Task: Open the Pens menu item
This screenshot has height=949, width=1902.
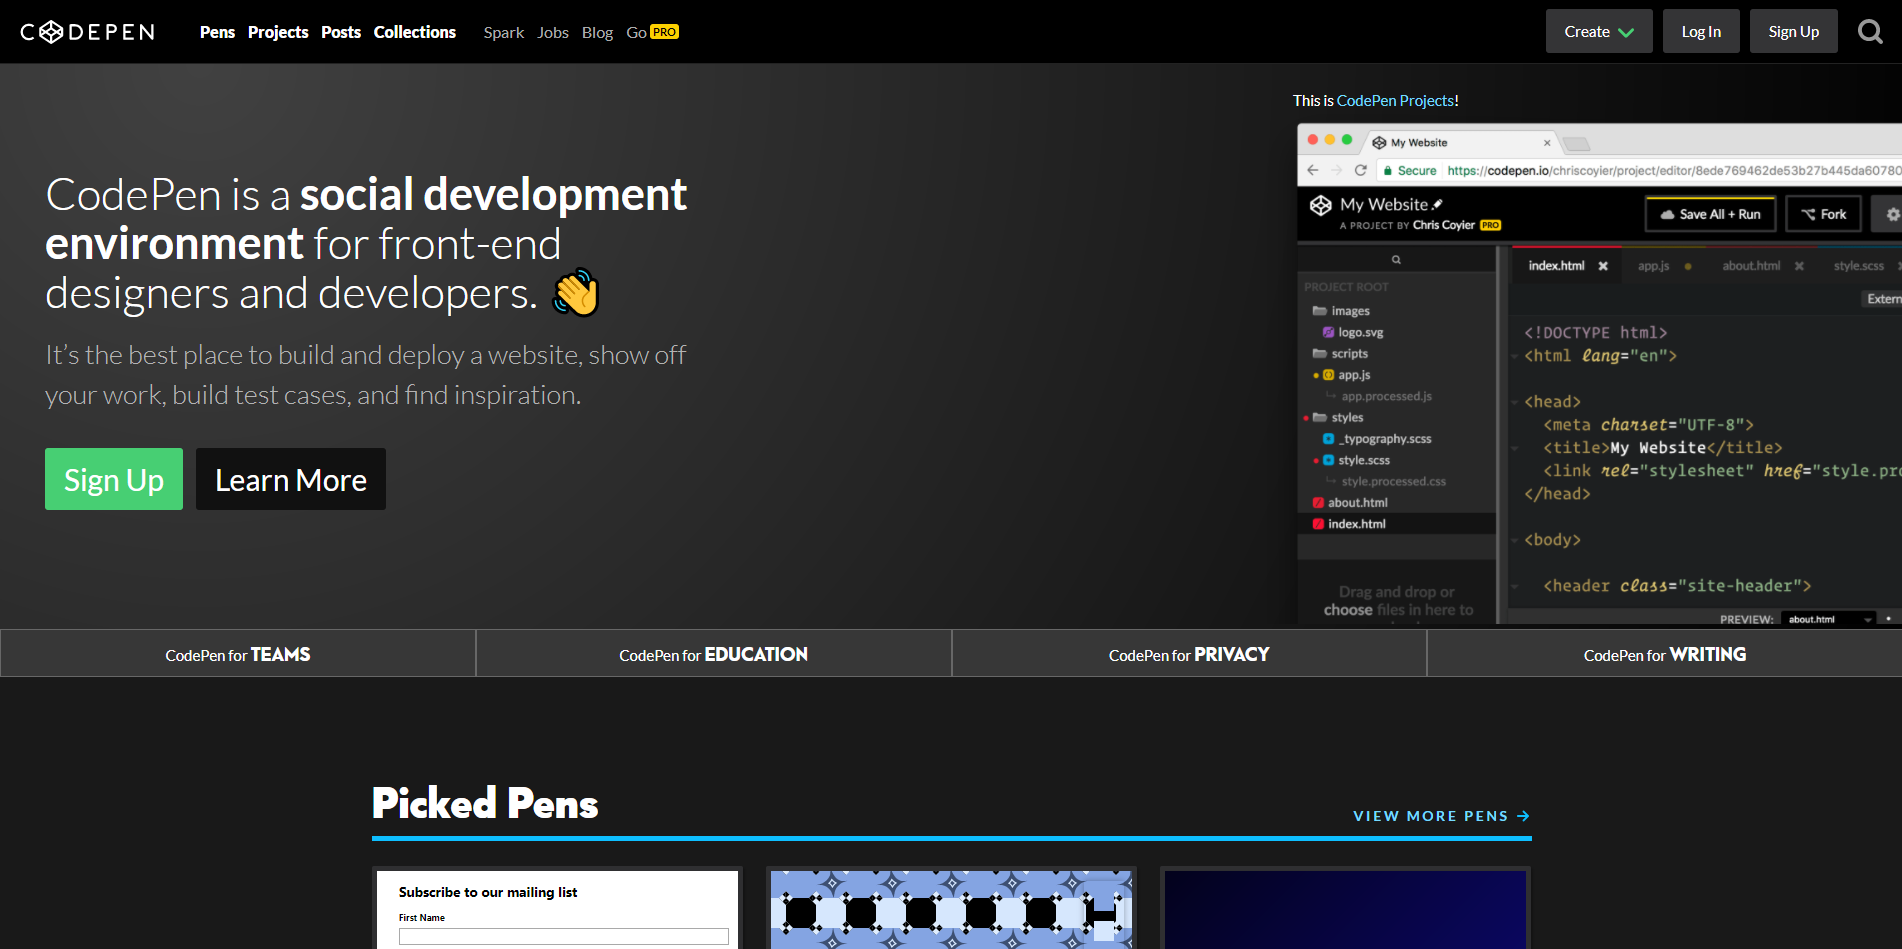Action: tap(217, 32)
